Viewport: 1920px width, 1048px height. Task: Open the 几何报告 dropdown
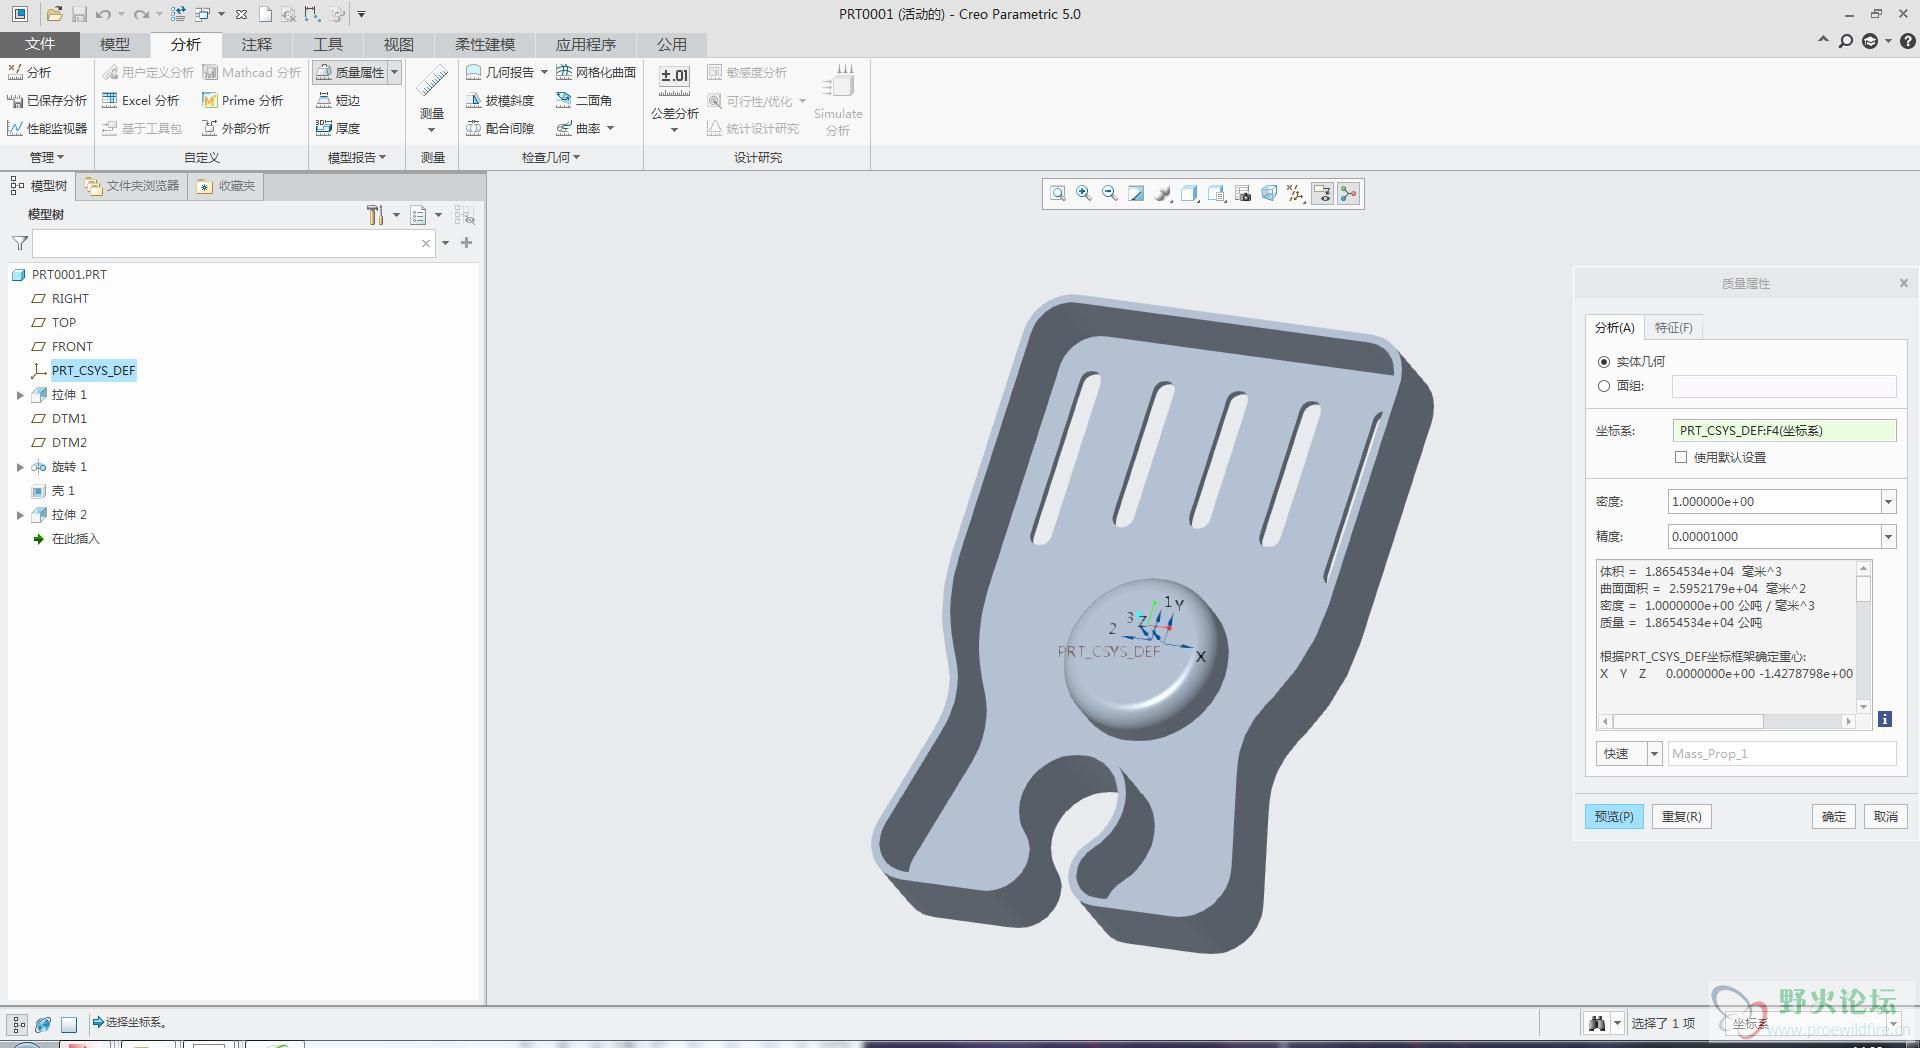[x=544, y=72]
